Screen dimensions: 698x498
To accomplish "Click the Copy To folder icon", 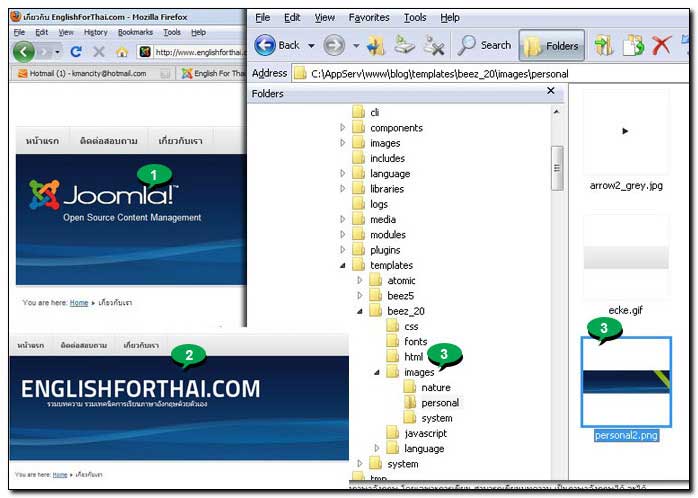I will 633,45.
